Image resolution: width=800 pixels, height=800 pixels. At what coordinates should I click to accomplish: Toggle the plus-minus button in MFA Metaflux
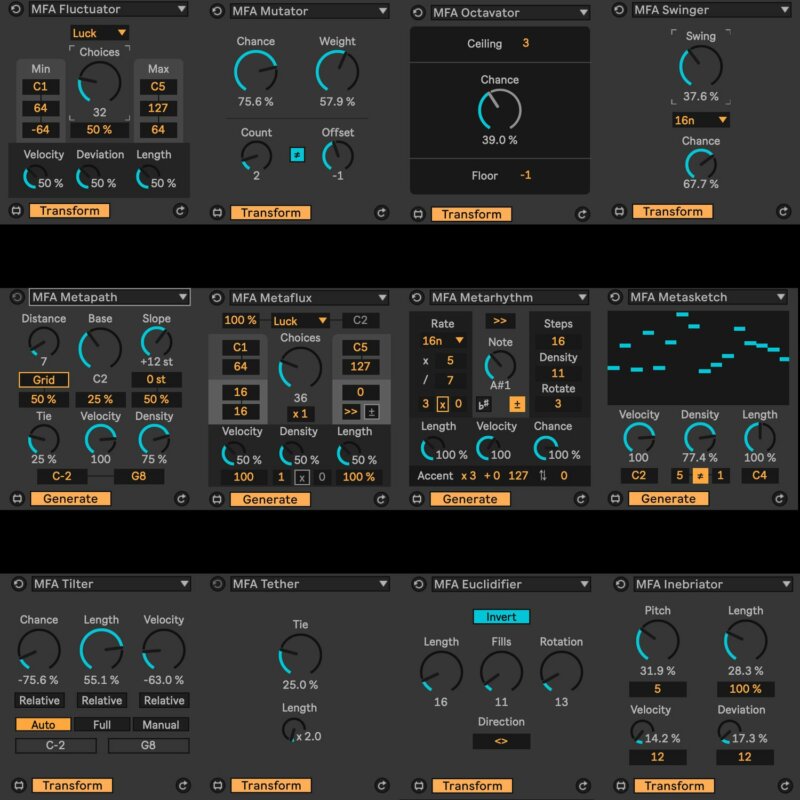click(371, 412)
